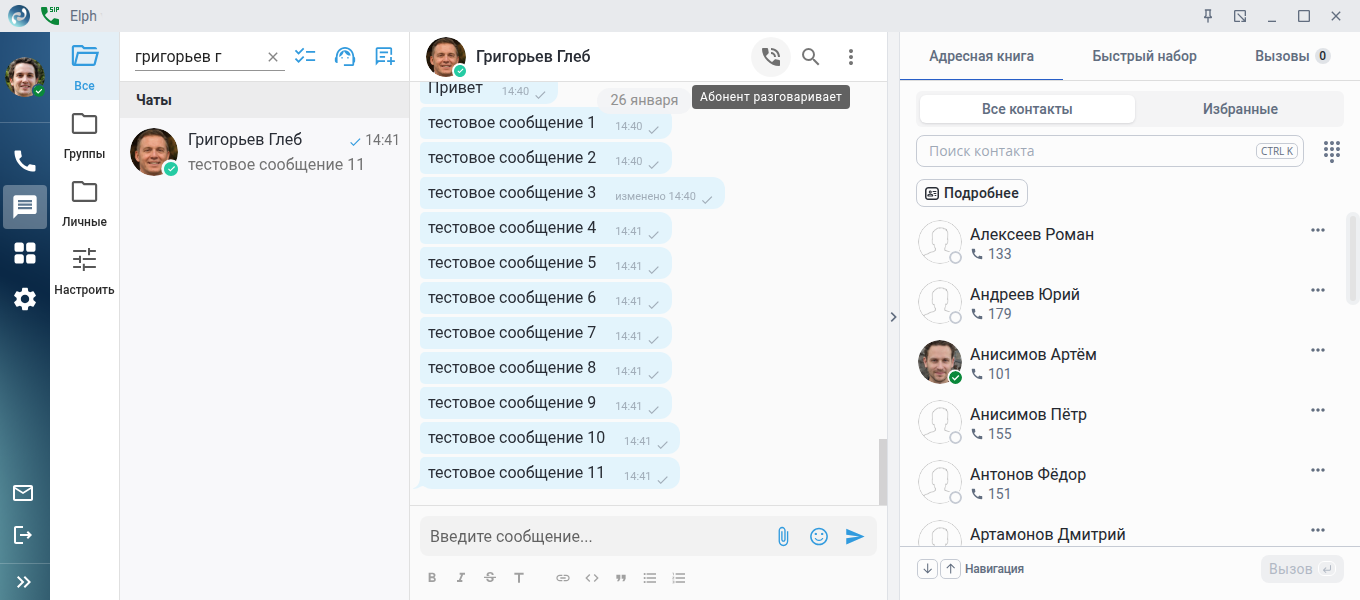Switch to Быстрый набор tab
Viewport: 1360px width, 600px height.
(1144, 56)
